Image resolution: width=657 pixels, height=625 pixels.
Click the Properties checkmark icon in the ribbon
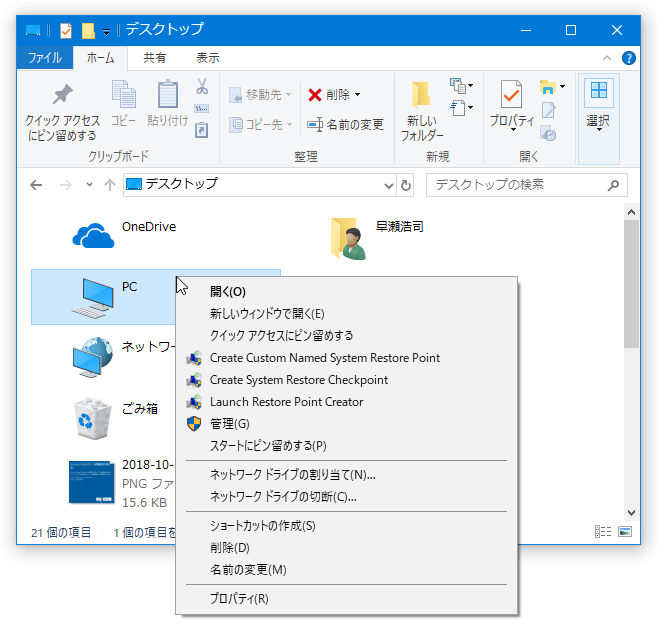tap(512, 94)
